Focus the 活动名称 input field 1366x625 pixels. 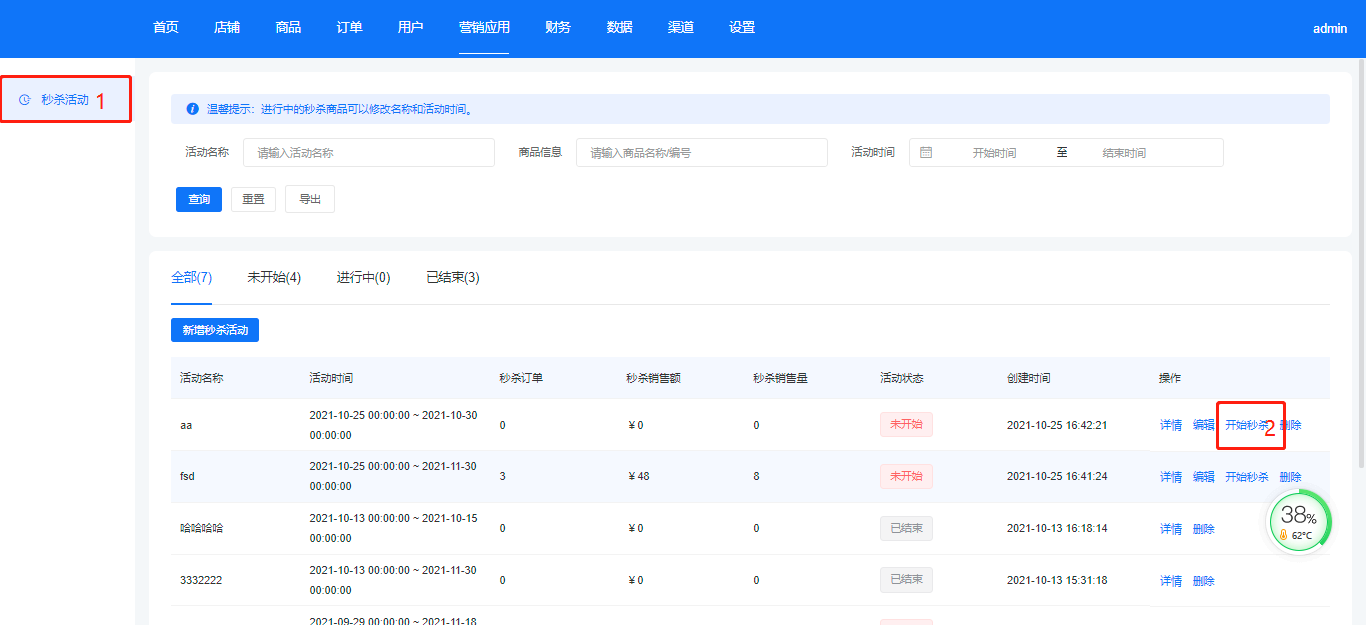pos(368,153)
